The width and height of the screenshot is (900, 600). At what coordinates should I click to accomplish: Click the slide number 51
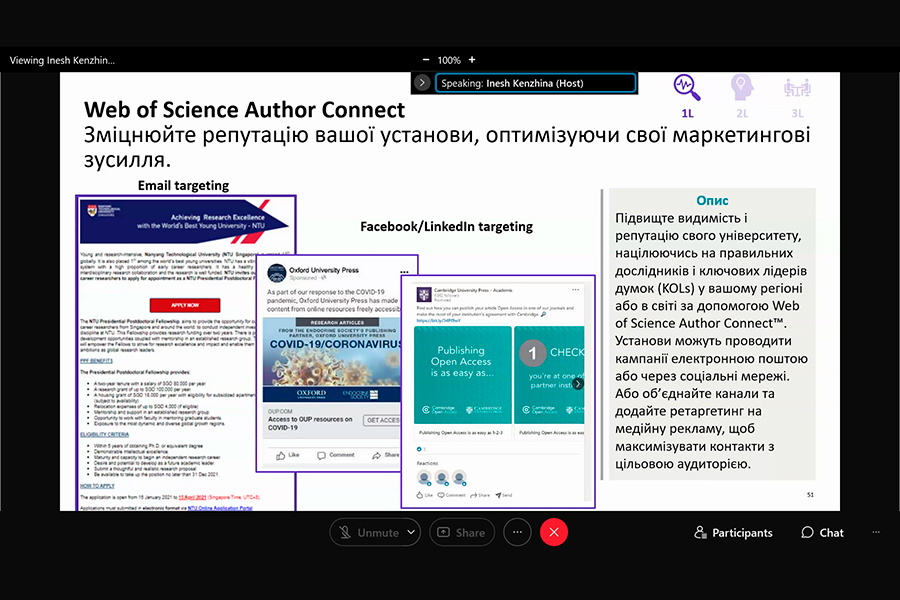[810, 494]
